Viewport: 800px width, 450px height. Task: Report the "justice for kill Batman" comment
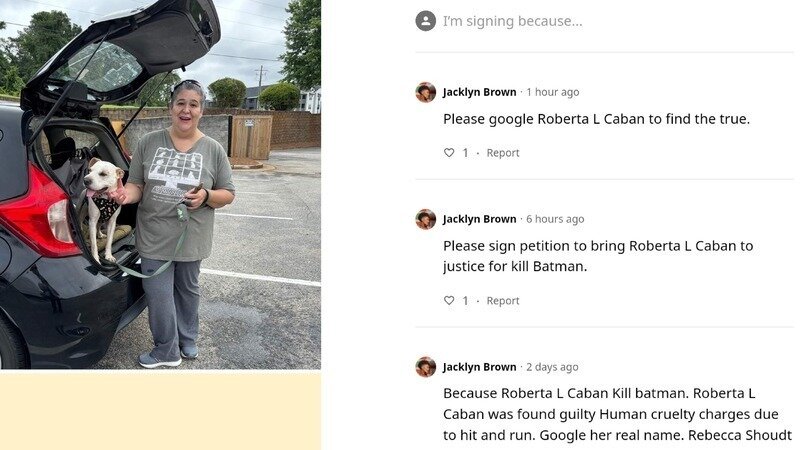click(503, 301)
